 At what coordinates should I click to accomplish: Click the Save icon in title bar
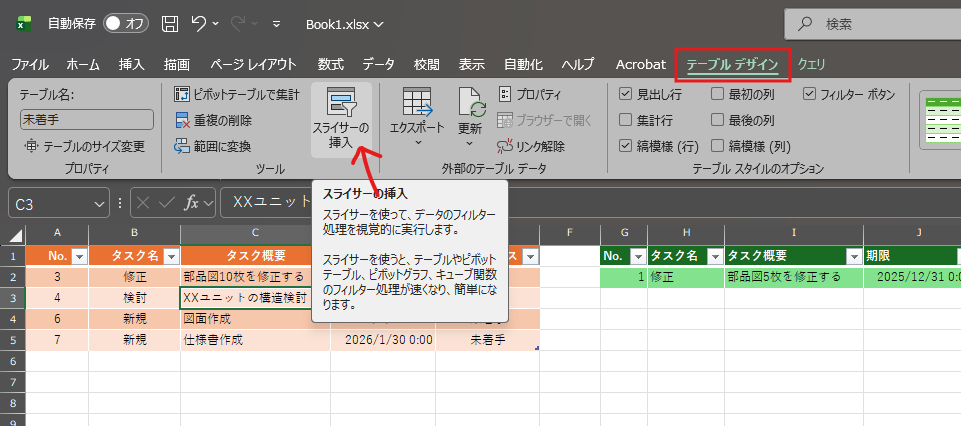click(170, 23)
